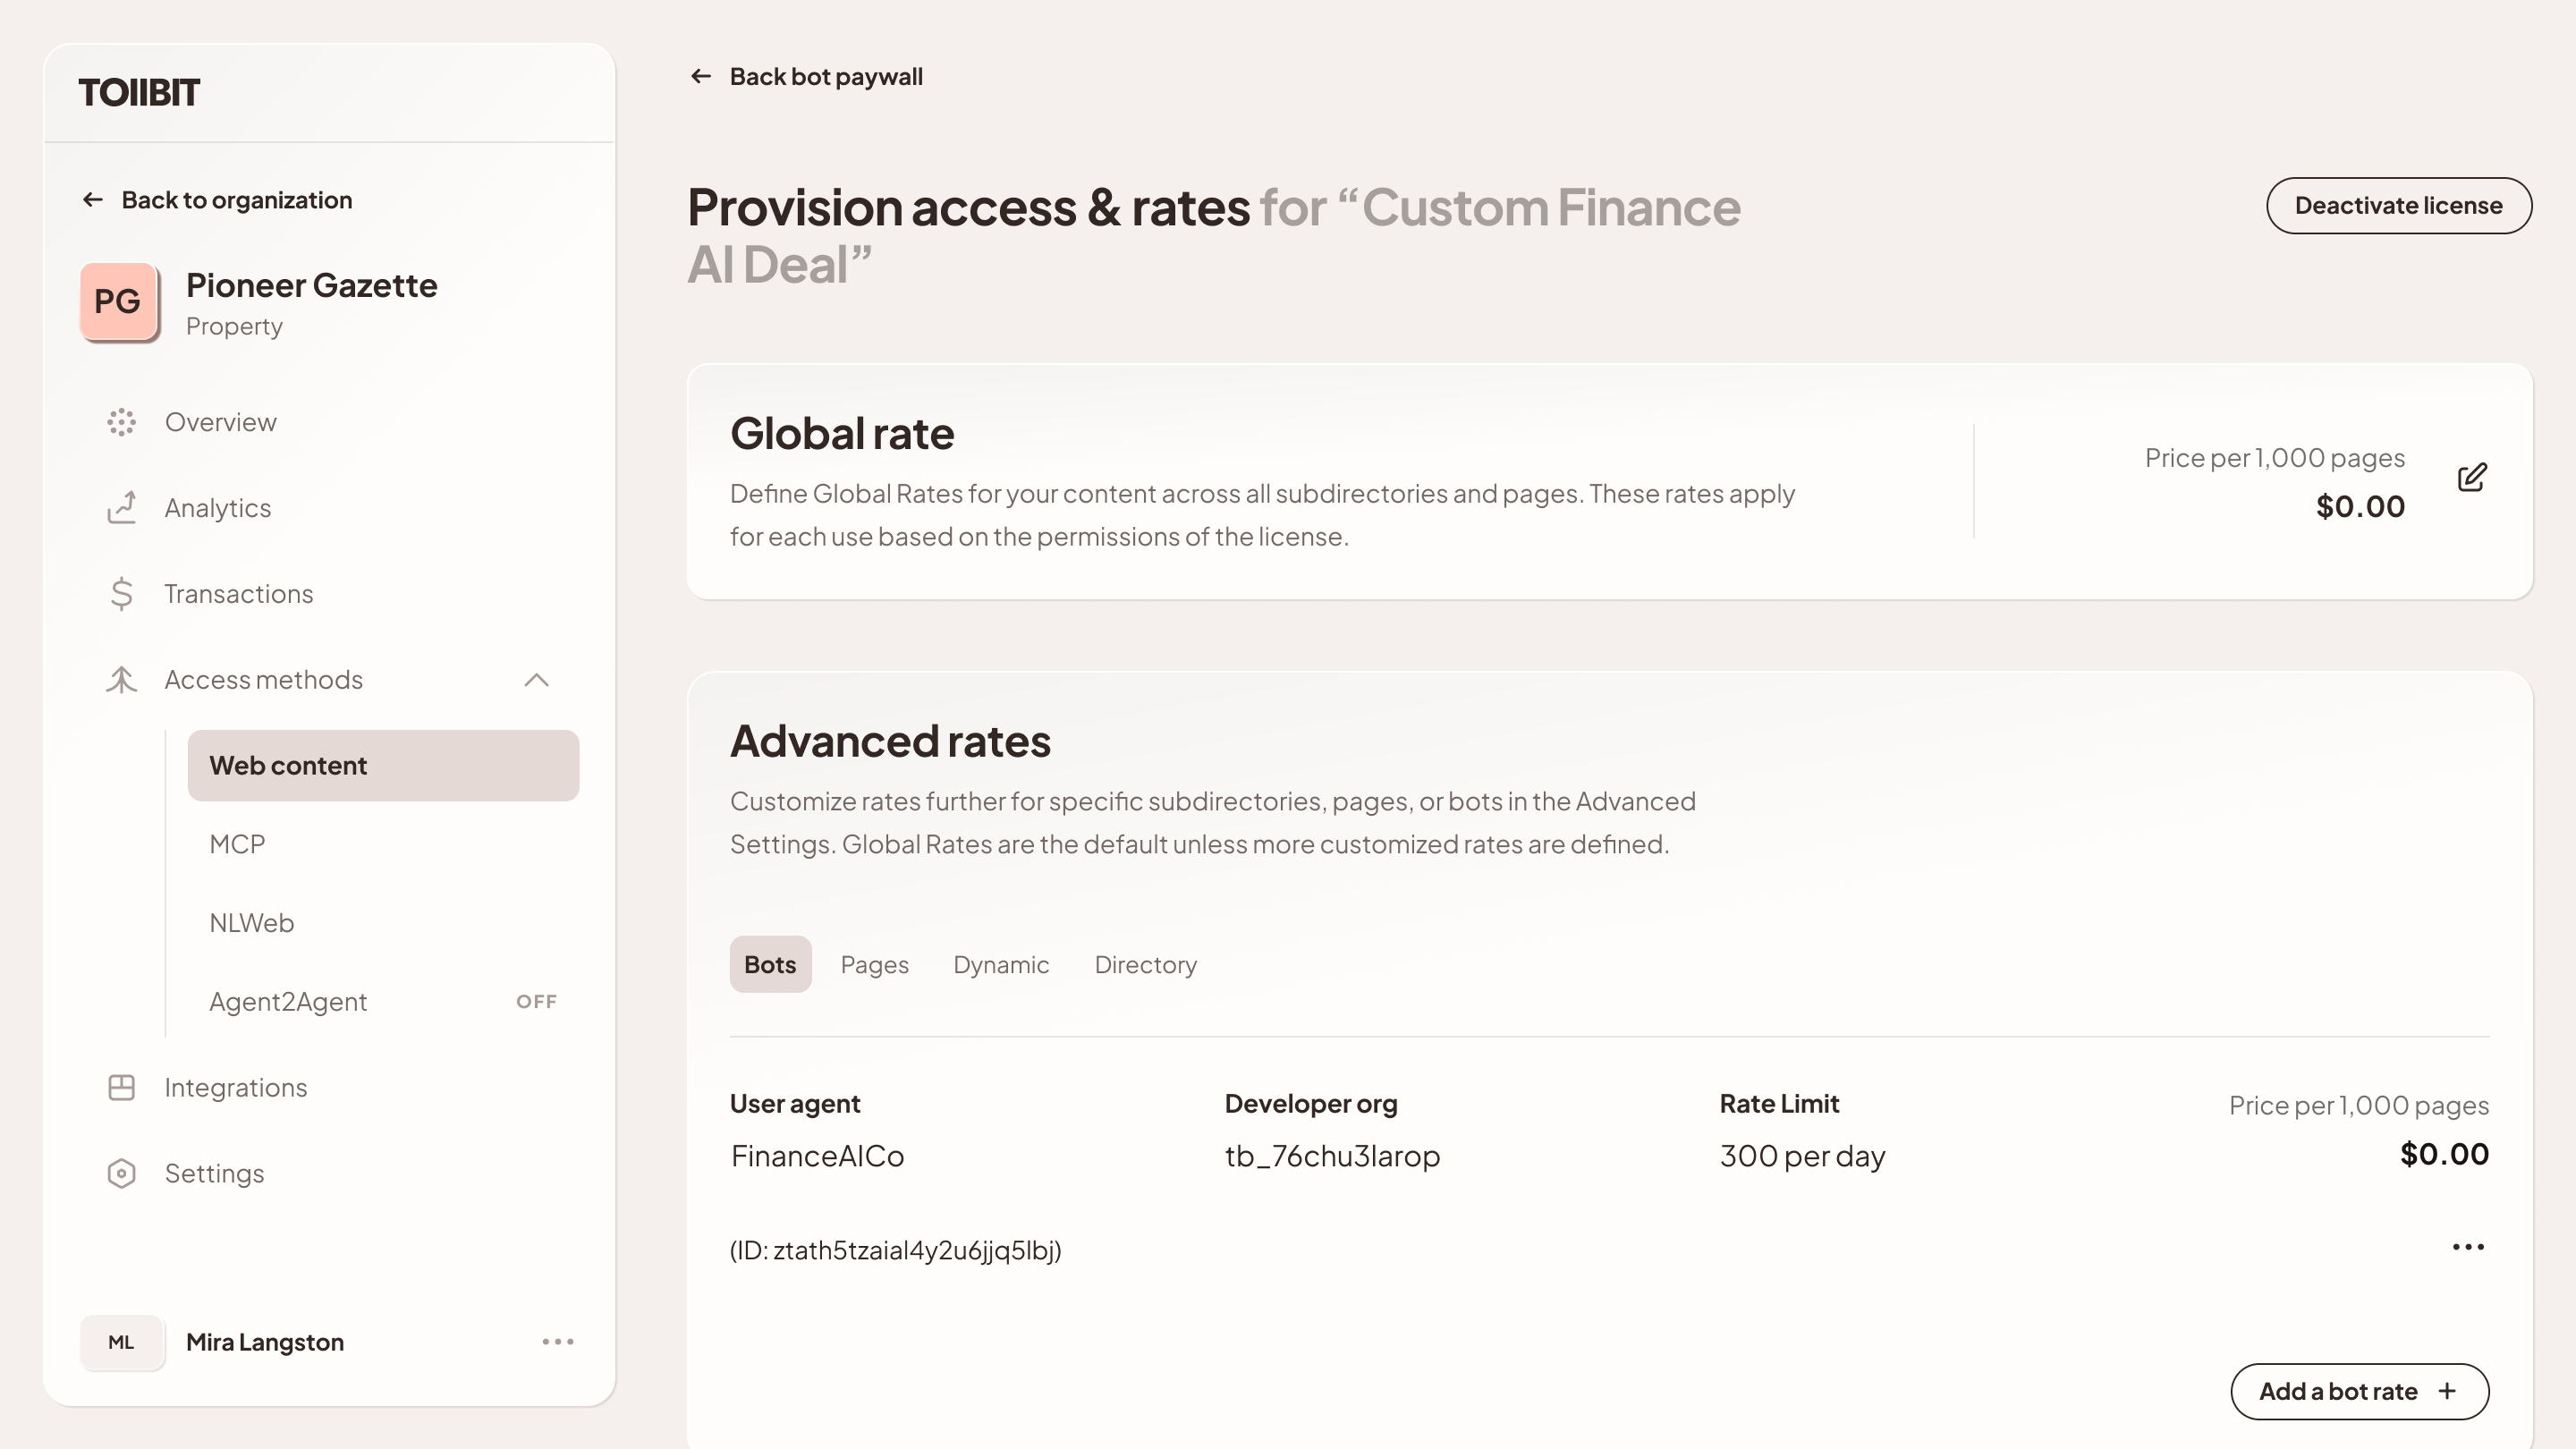Image resolution: width=2576 pixels, height=1449 pixels.
Task: Open Mira Langston's account options menu
Action: pos(556,1342)
